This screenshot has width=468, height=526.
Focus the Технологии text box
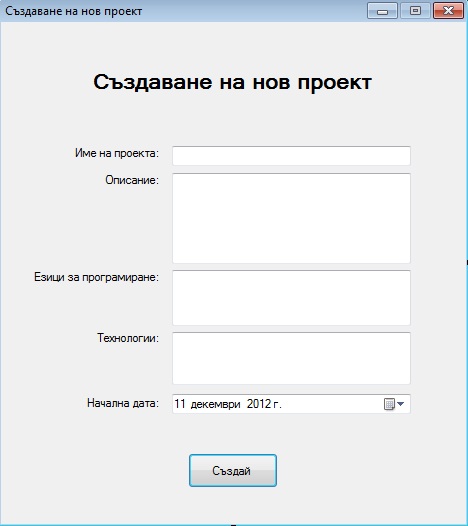click(x=291, y=358)
